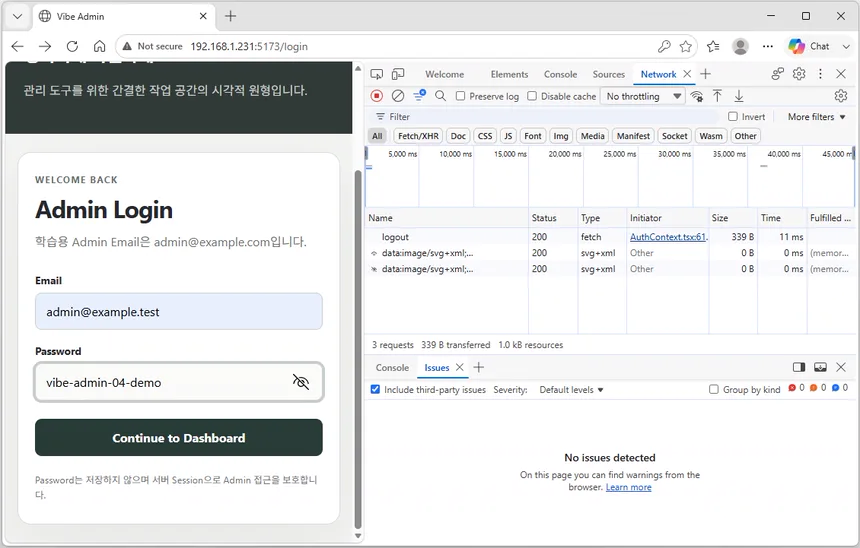Viewport: 860px width, 548px height.
Task: Click the Continue to Dashboard button
Action: (179, 438)
